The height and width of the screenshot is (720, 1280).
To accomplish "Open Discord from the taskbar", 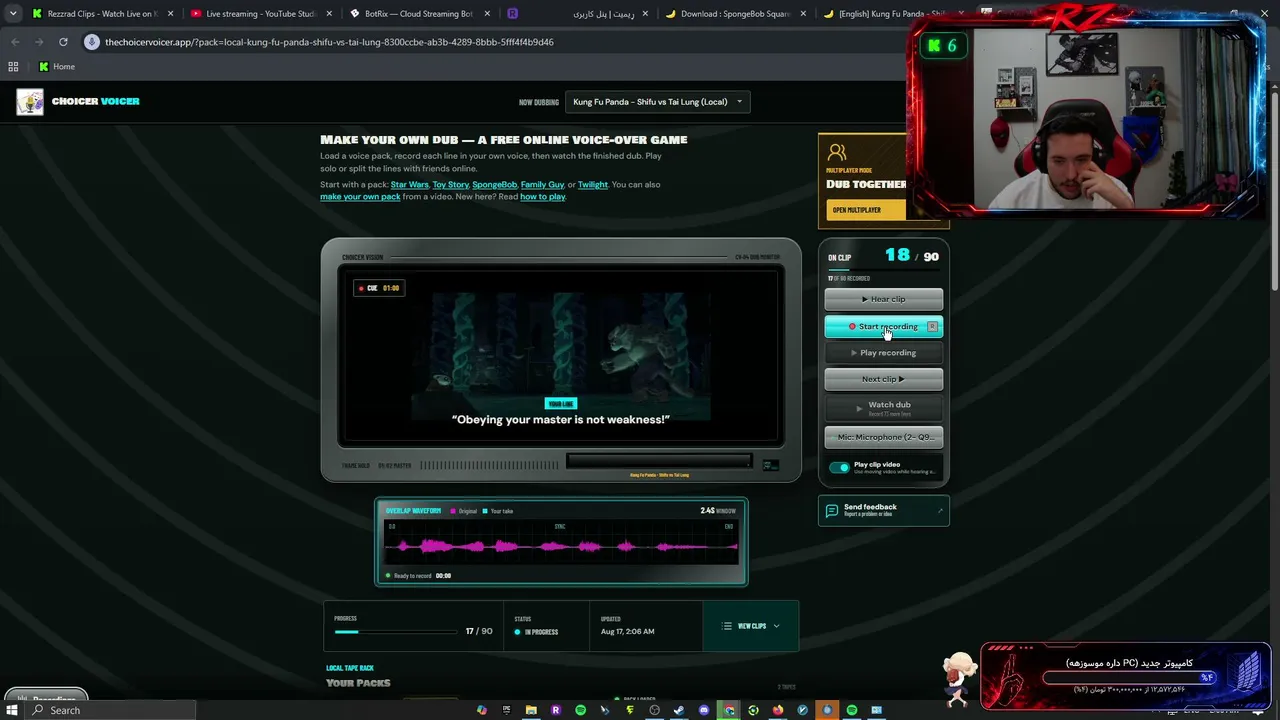I will tap(704, 710).
